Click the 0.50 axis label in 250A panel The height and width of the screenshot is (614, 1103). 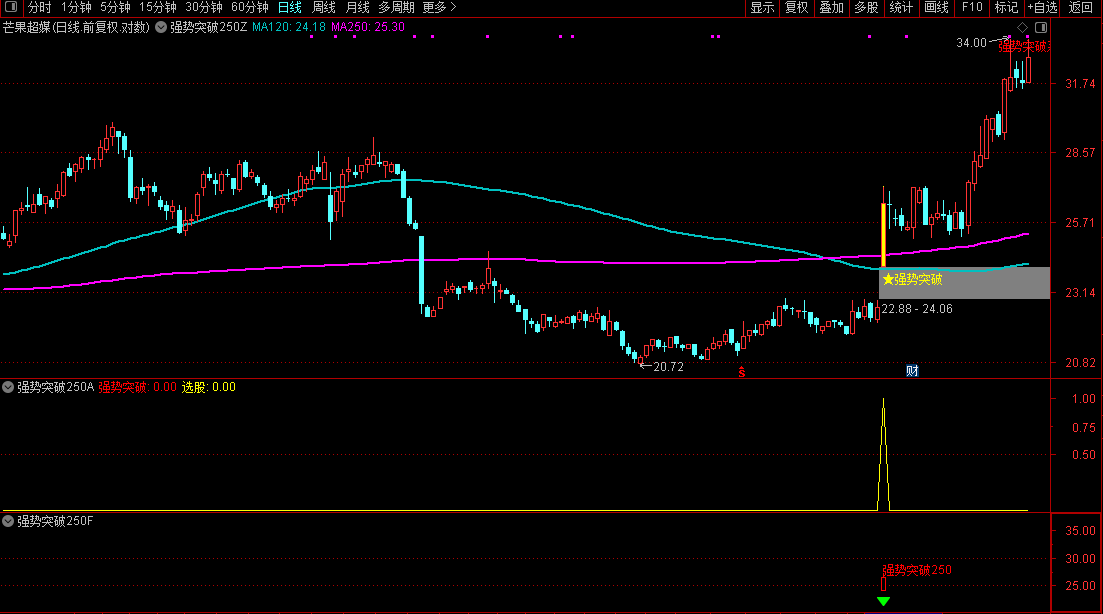[x=1083, y=455]
